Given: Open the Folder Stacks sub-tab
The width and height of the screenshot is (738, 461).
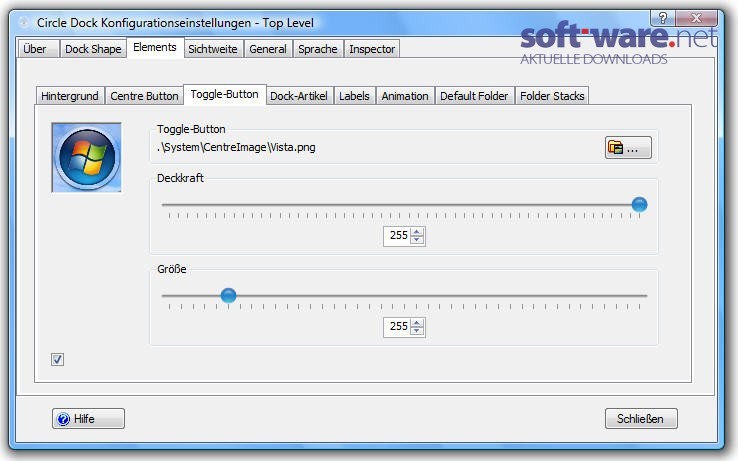Looking at the screenshot, I should pyautogui.click(x=552, y=96).
